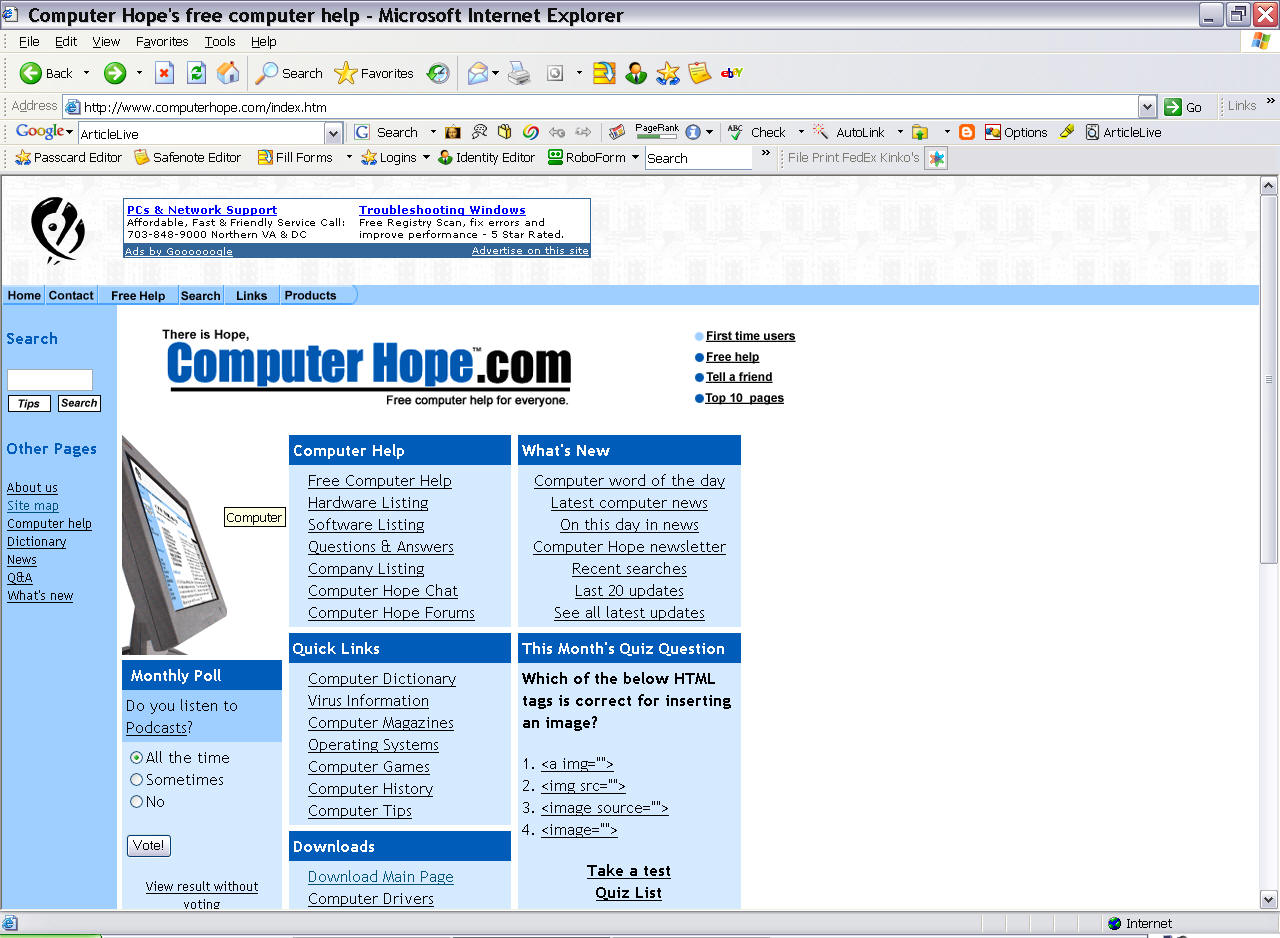Open the Search magnifier panel

[289, 73]
